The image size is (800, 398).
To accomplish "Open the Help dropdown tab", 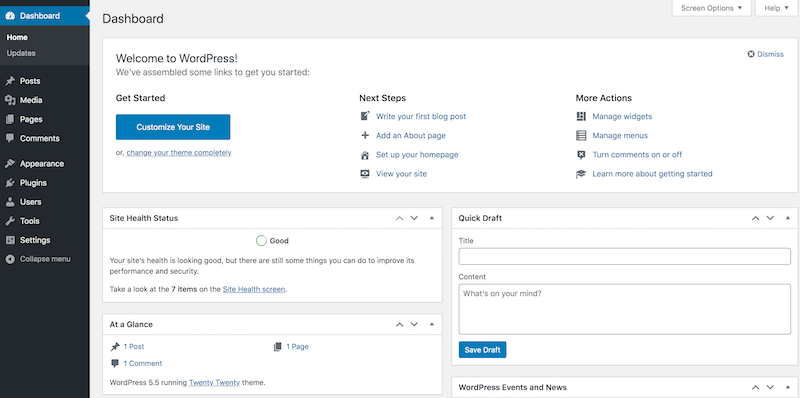I will point(776,8).
